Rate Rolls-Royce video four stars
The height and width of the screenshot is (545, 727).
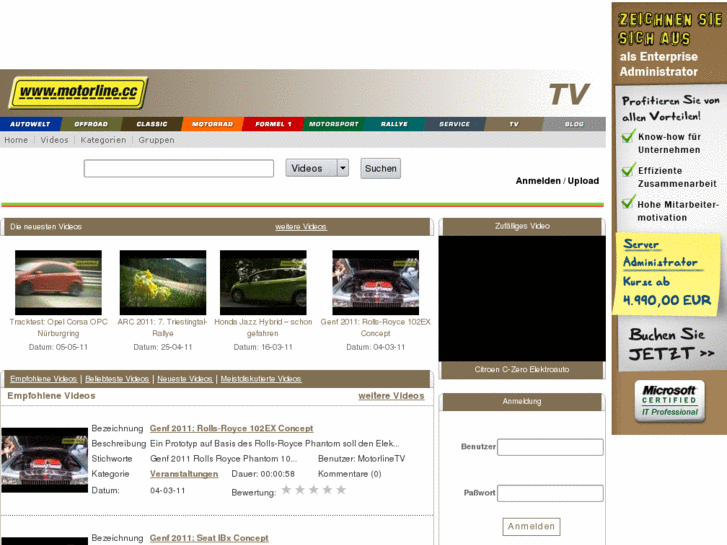[x=327, y=490]
